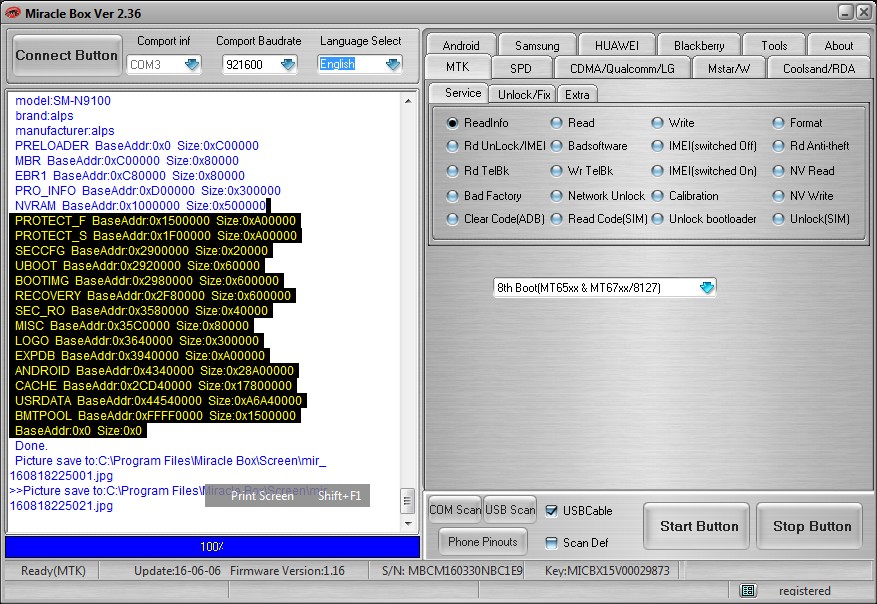Open the Comport Baudrate dropdown arrow

[x=288, y=64]
